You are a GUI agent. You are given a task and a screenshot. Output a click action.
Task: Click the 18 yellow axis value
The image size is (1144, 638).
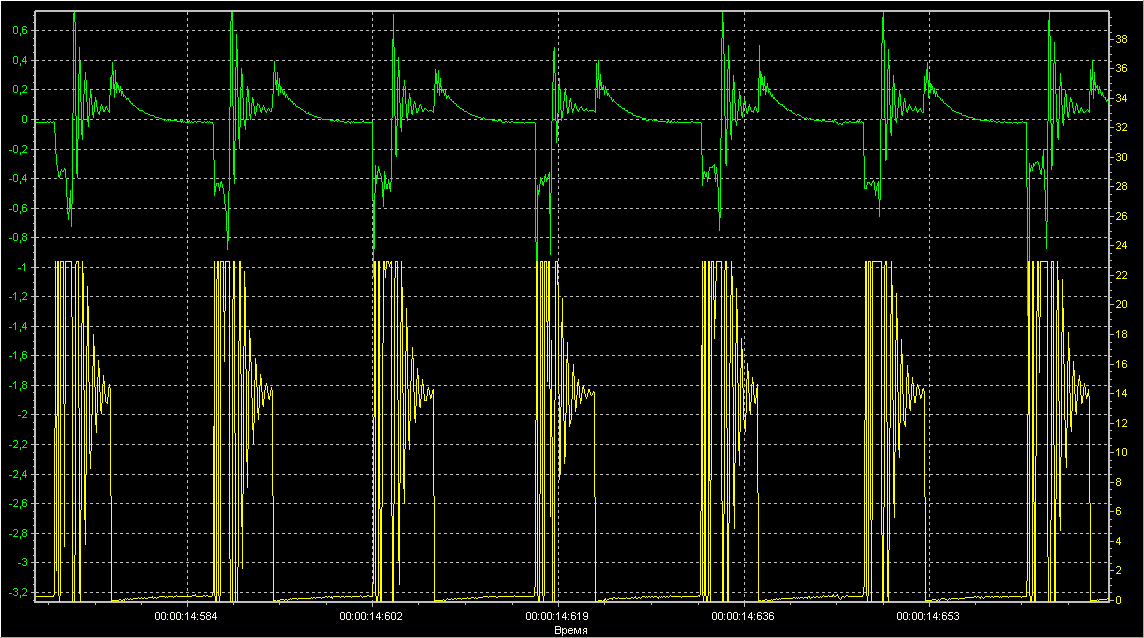pyautogui.click(x=1121, y=334)
